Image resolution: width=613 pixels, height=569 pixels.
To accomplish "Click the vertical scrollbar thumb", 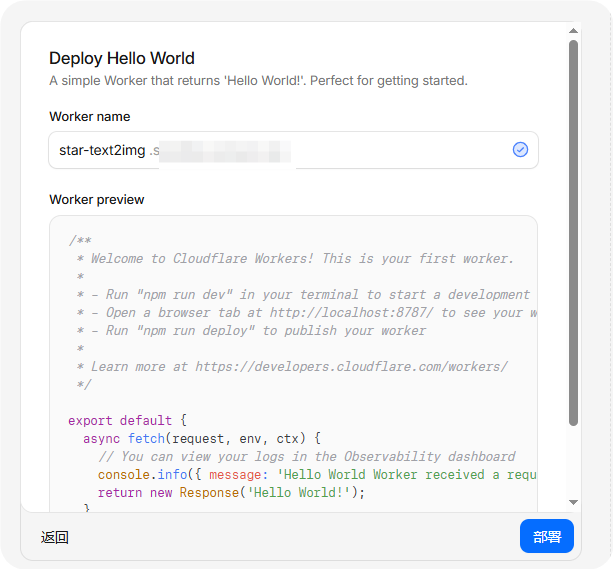I will (574, 233).
